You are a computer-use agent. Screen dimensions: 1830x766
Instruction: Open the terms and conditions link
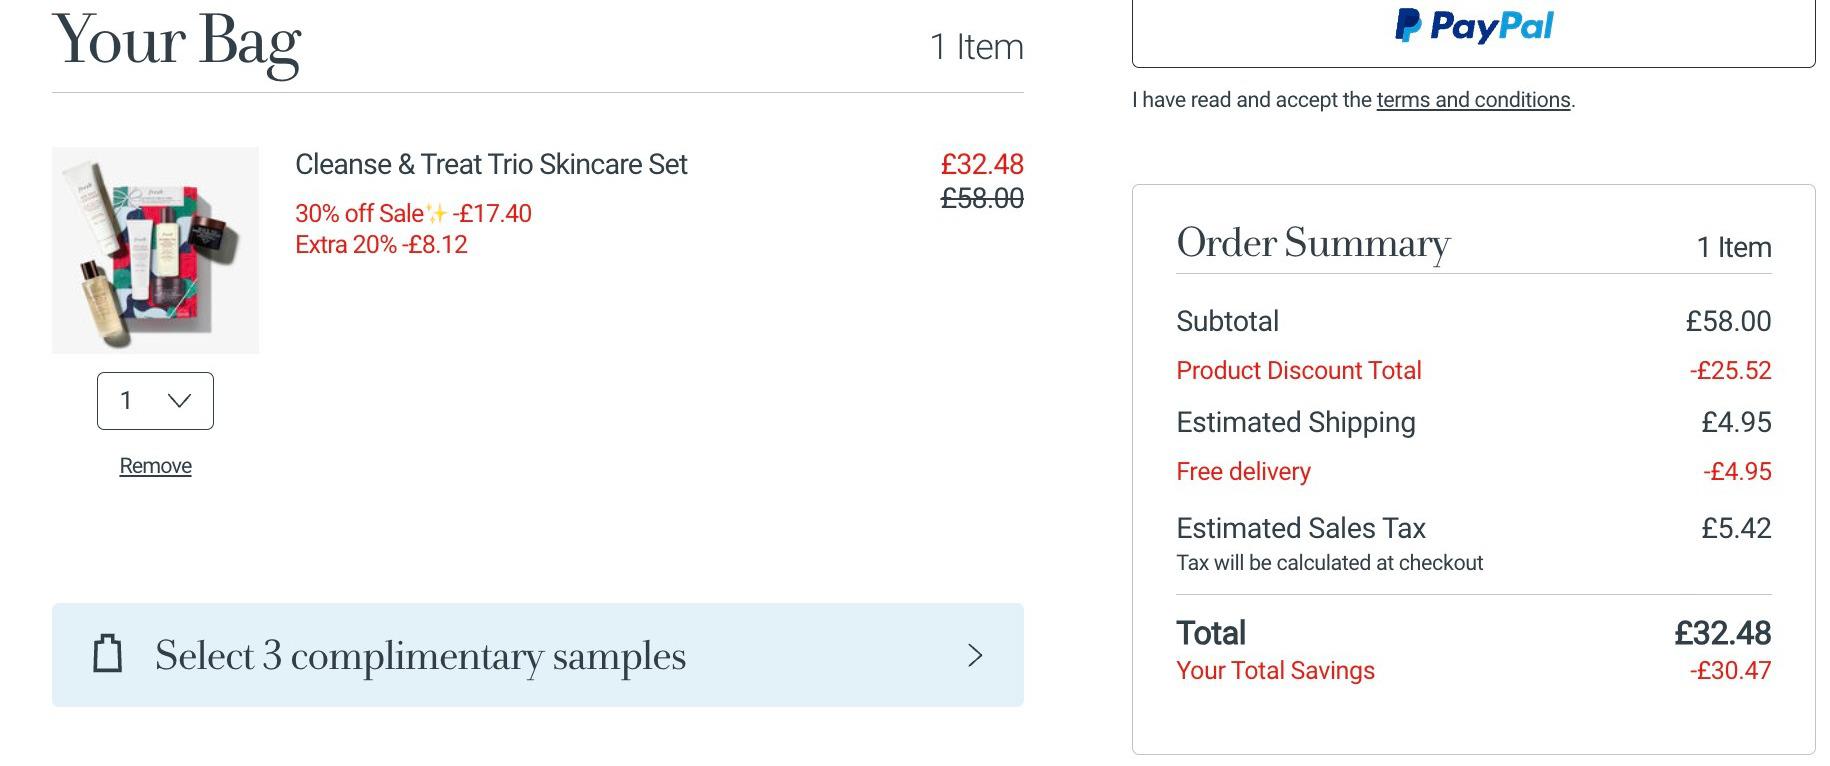pos(1473,100)
